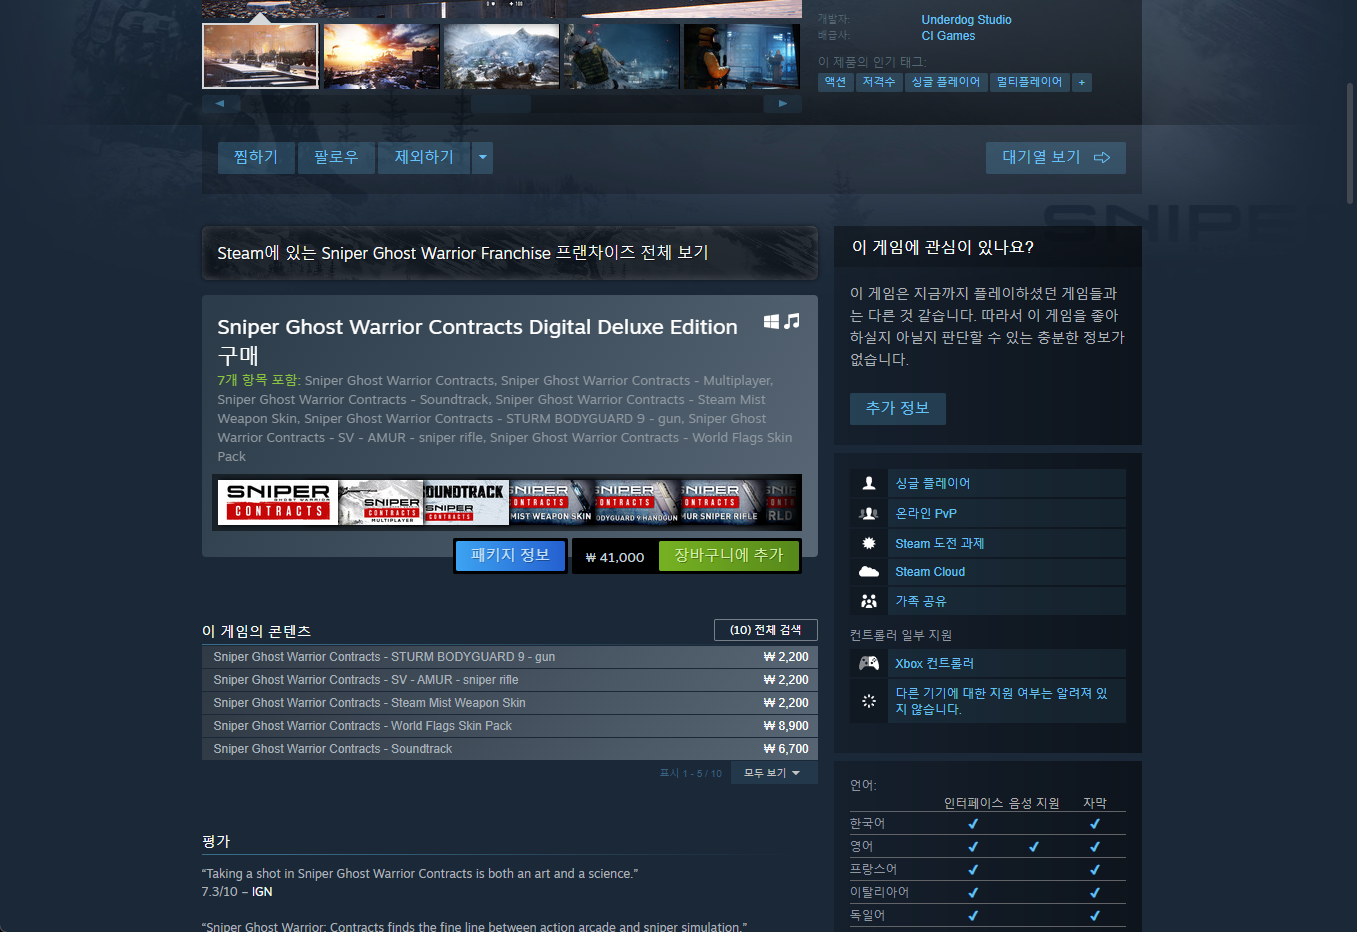Viewport: 1357px width, 932px height.
Task: Open Soundtrack DLC row
Action: click(510, 749)
